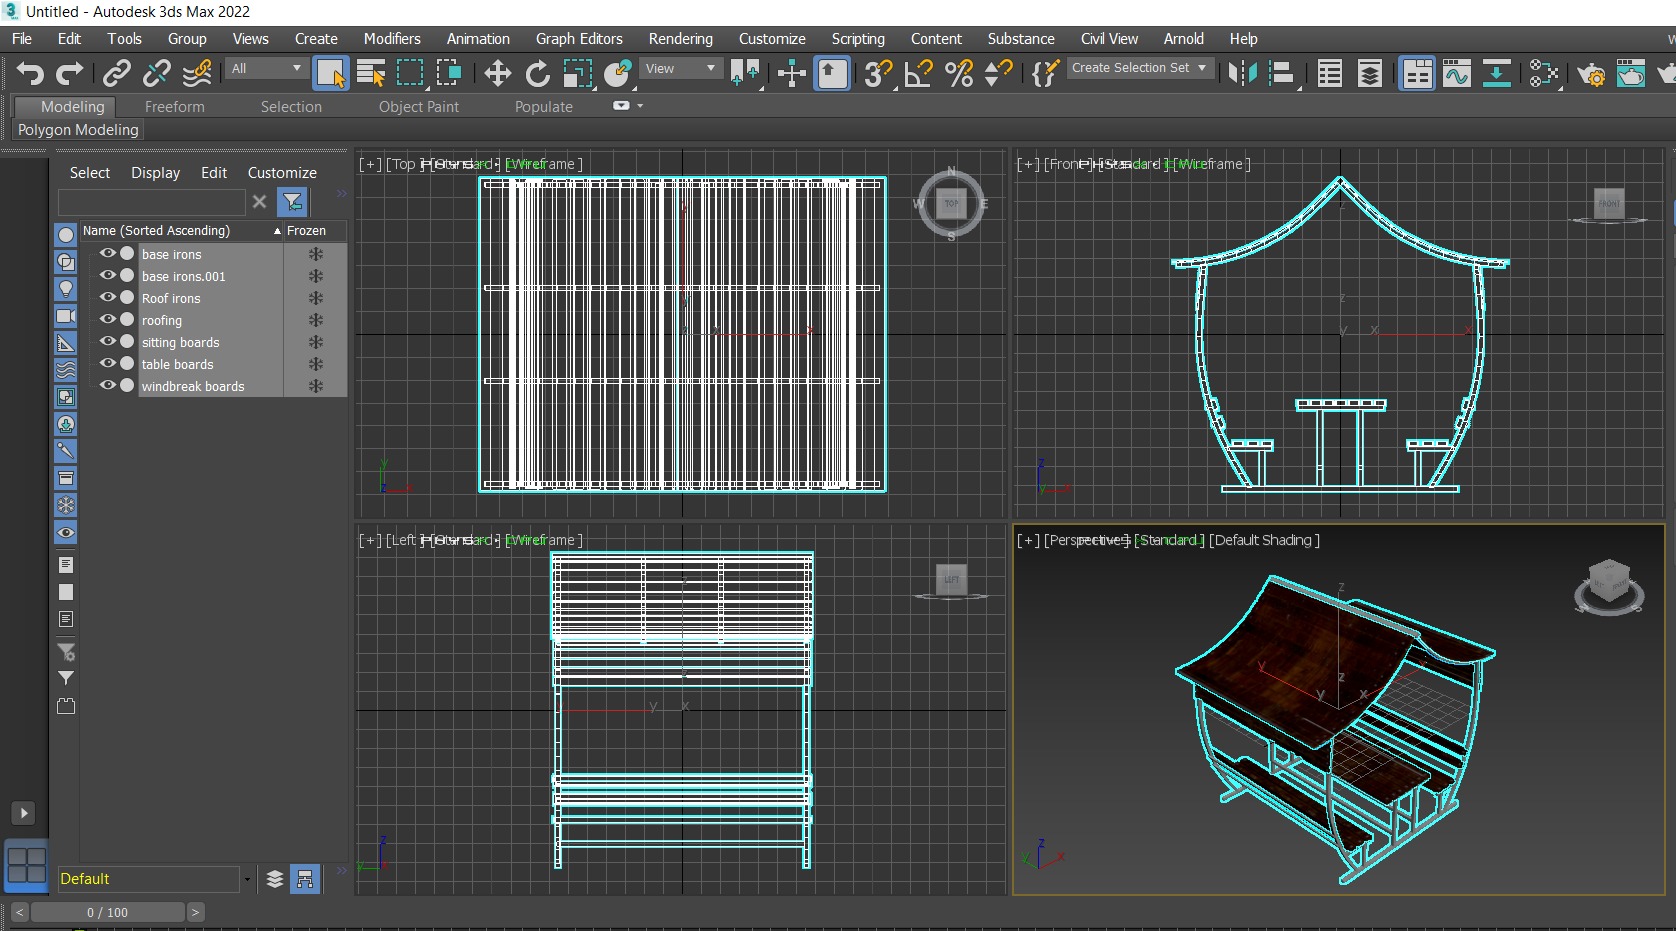Sort by Name column header
This screenshot has height=931, width=1676.
[x=181, y=231]
